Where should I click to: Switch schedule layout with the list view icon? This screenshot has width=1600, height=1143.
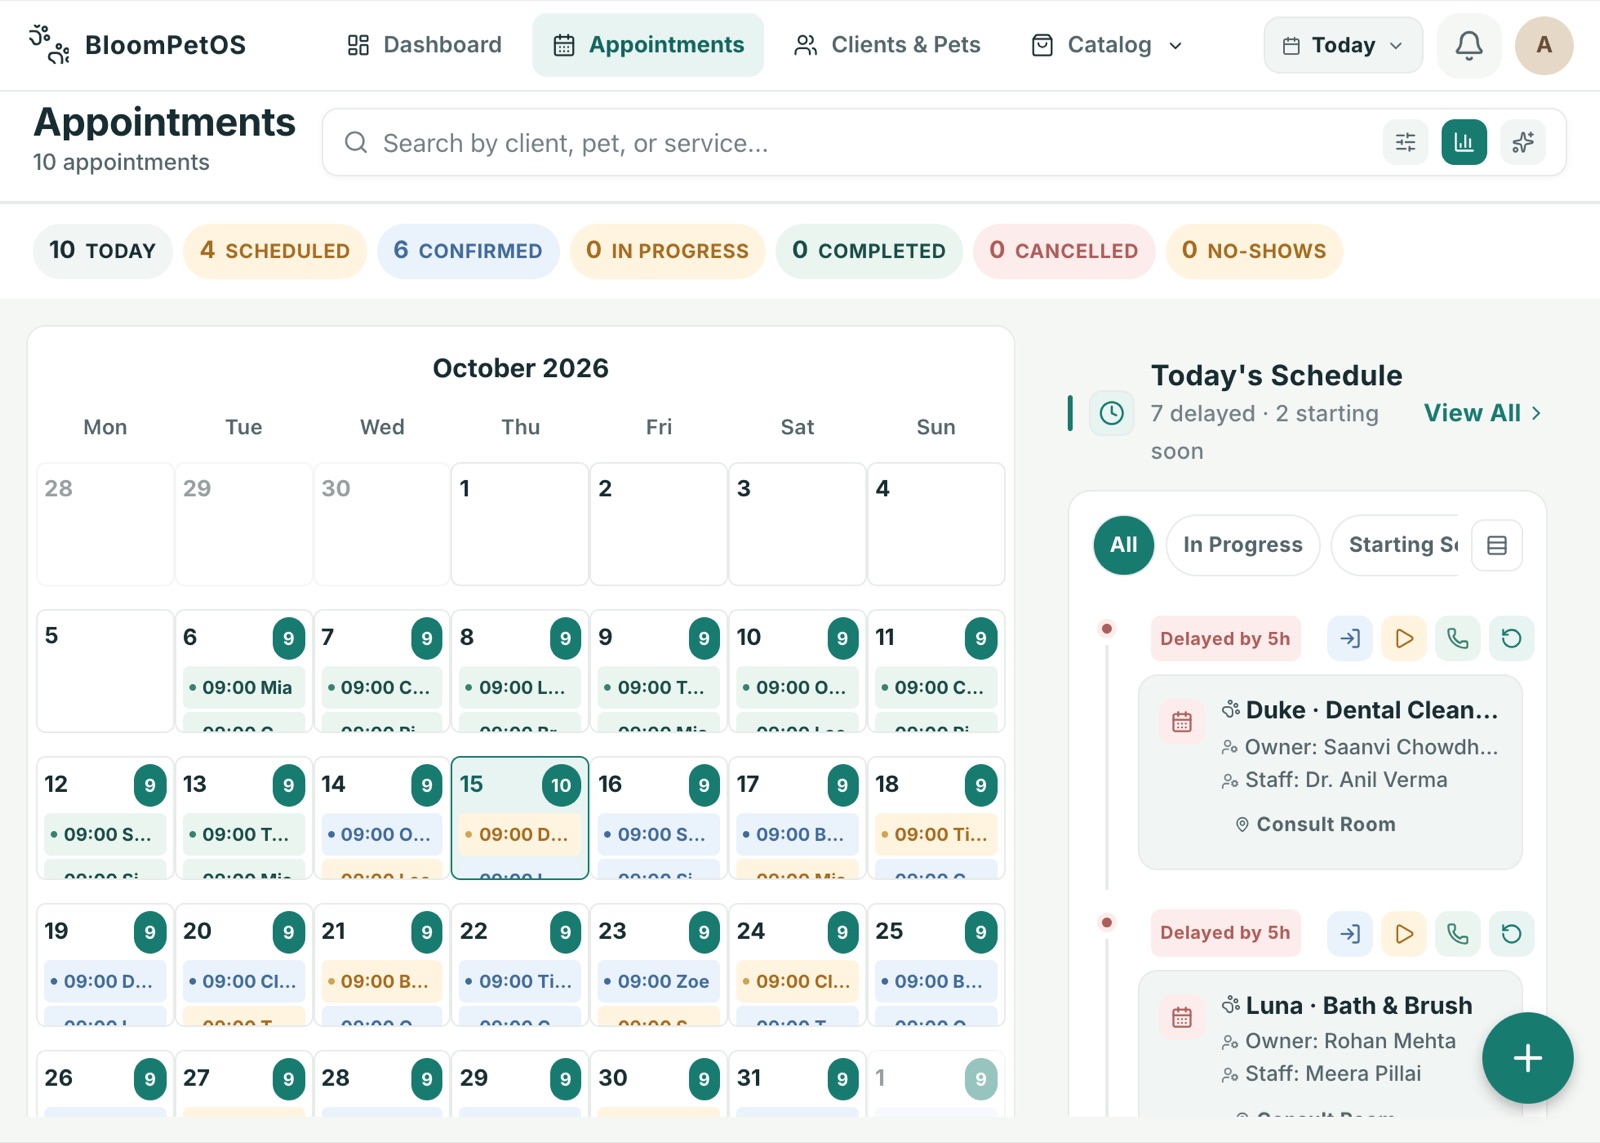1496,545
